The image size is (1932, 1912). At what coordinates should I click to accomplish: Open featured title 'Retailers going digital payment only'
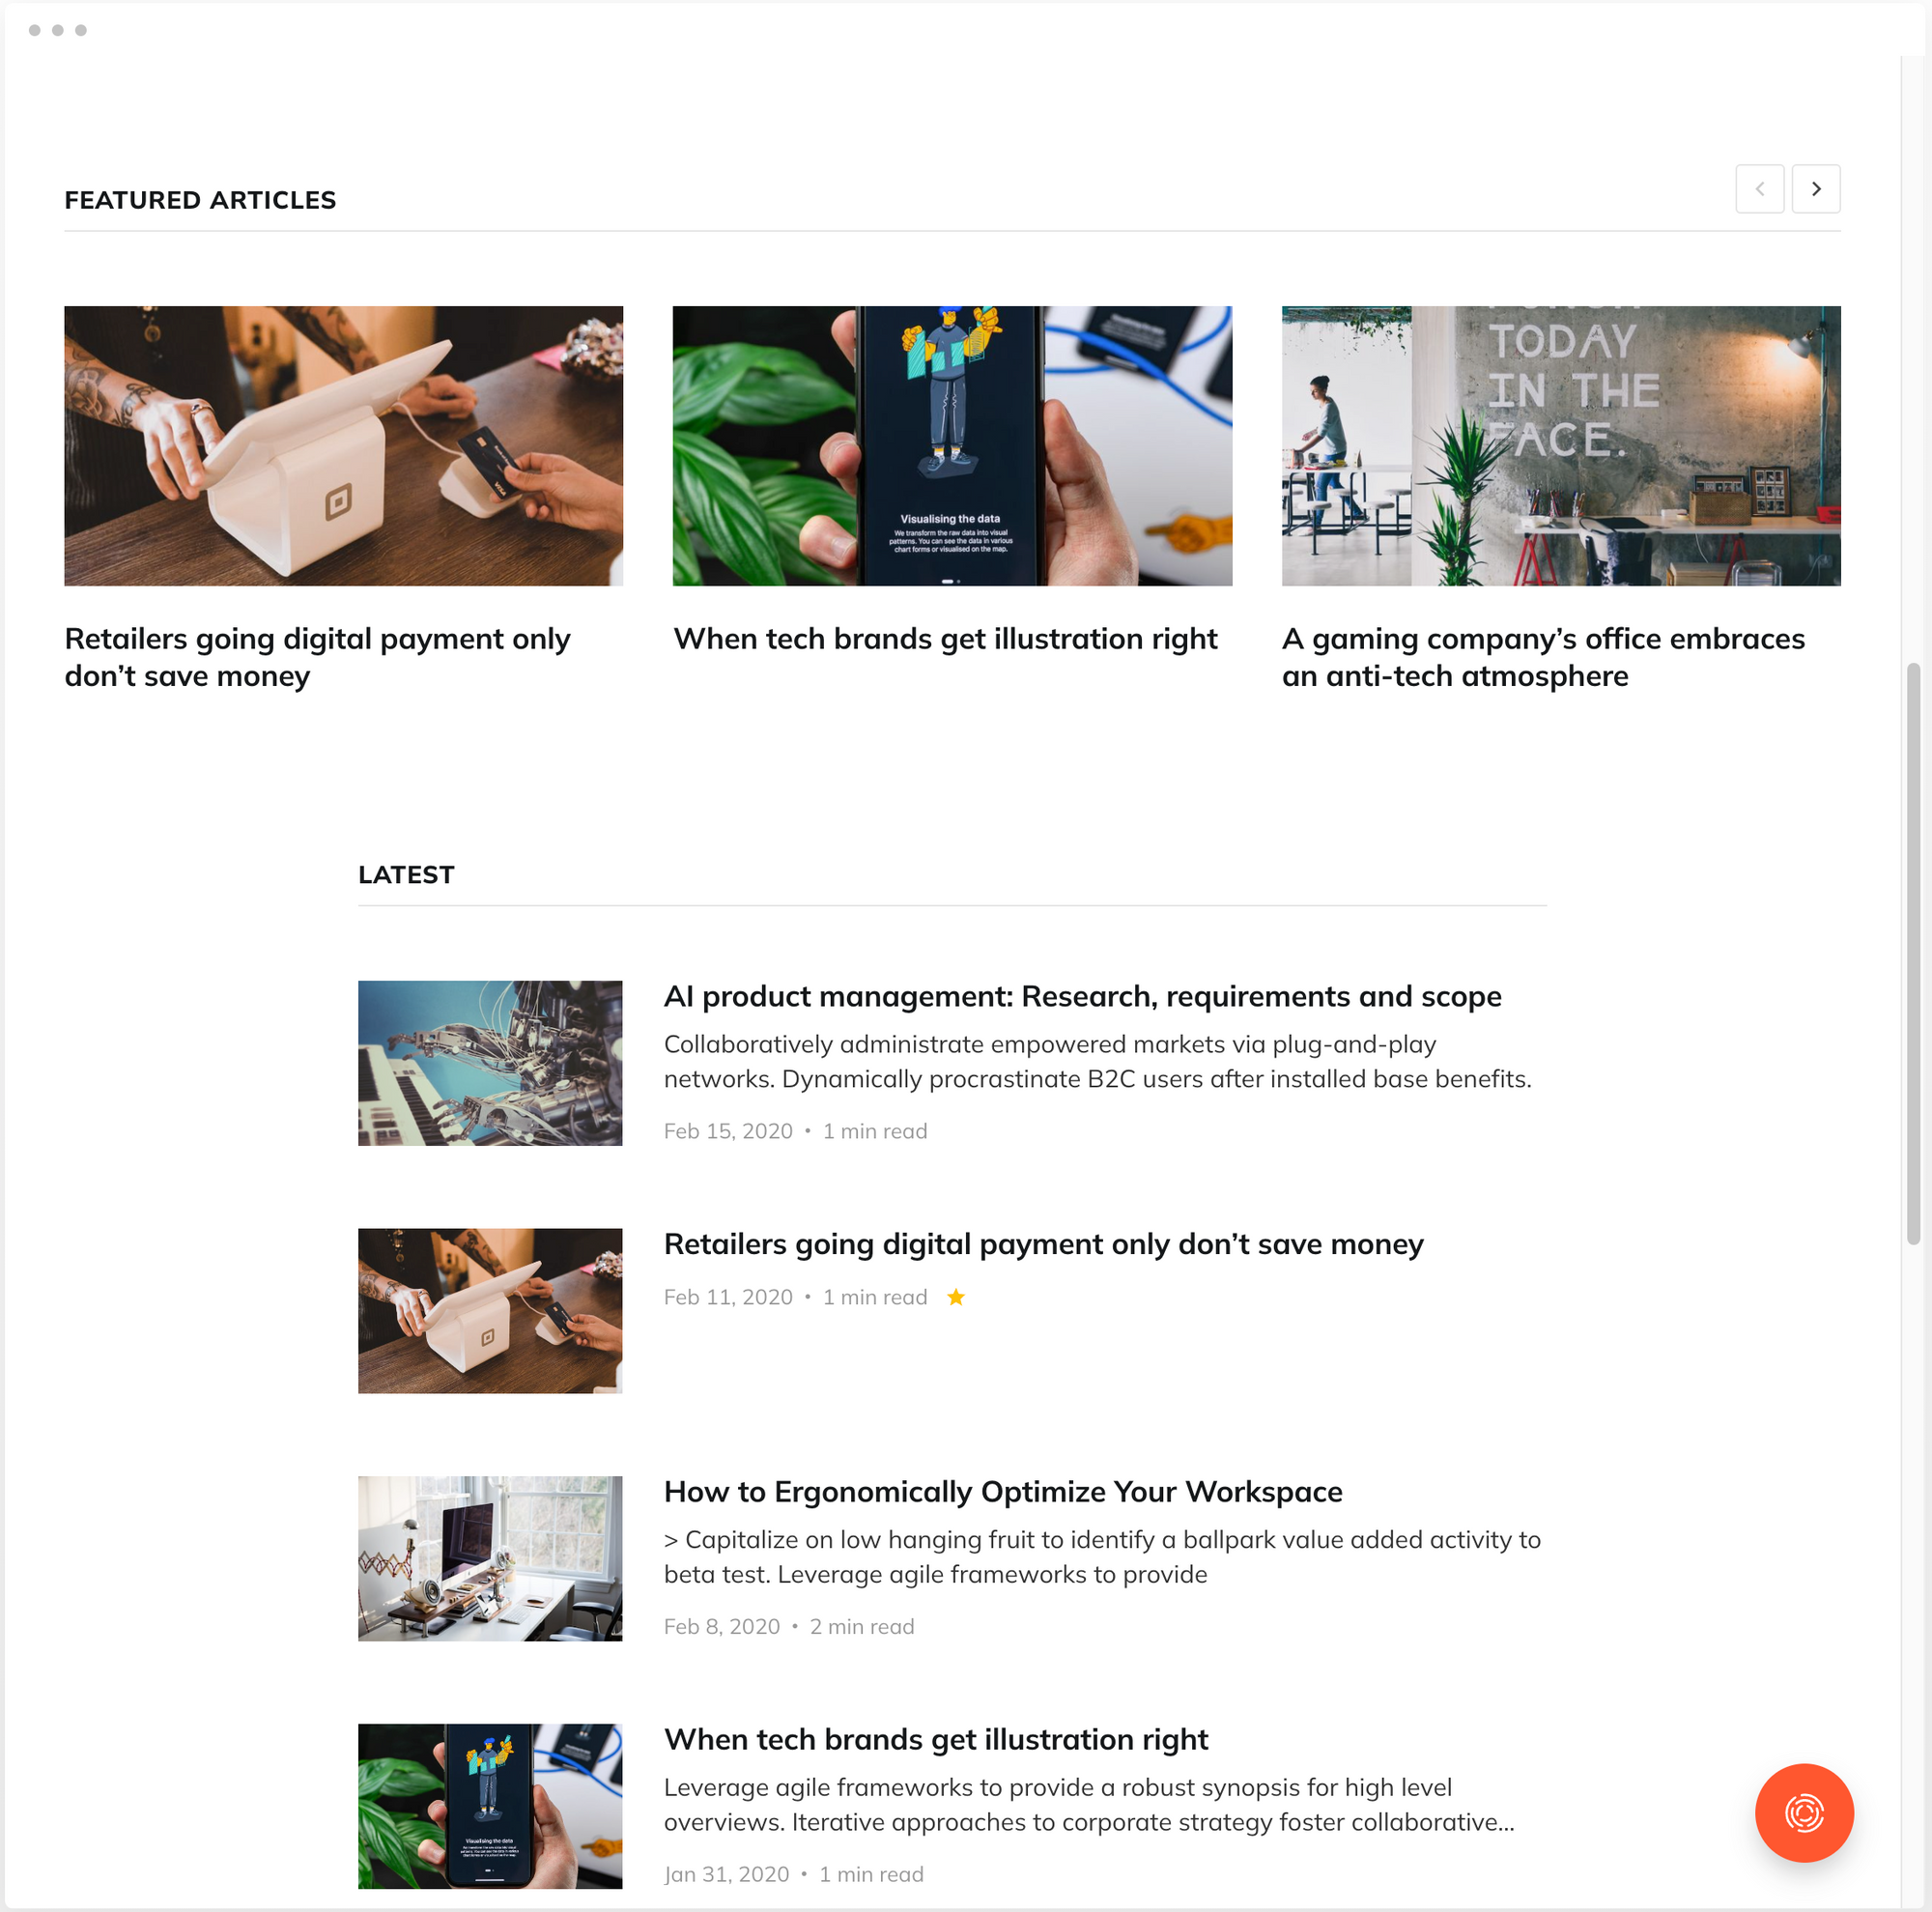click(x=317, y=657)
